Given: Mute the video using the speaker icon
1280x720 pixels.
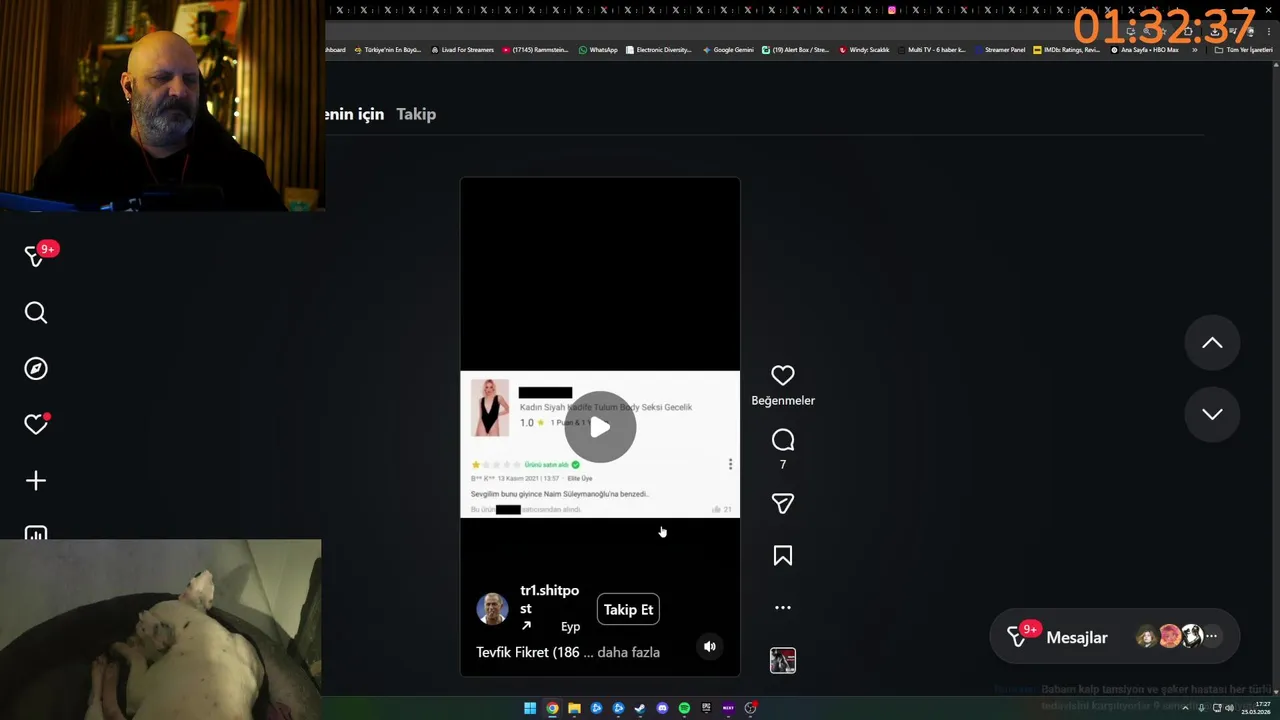Looking at the screenshot, I should pos(710,646).
